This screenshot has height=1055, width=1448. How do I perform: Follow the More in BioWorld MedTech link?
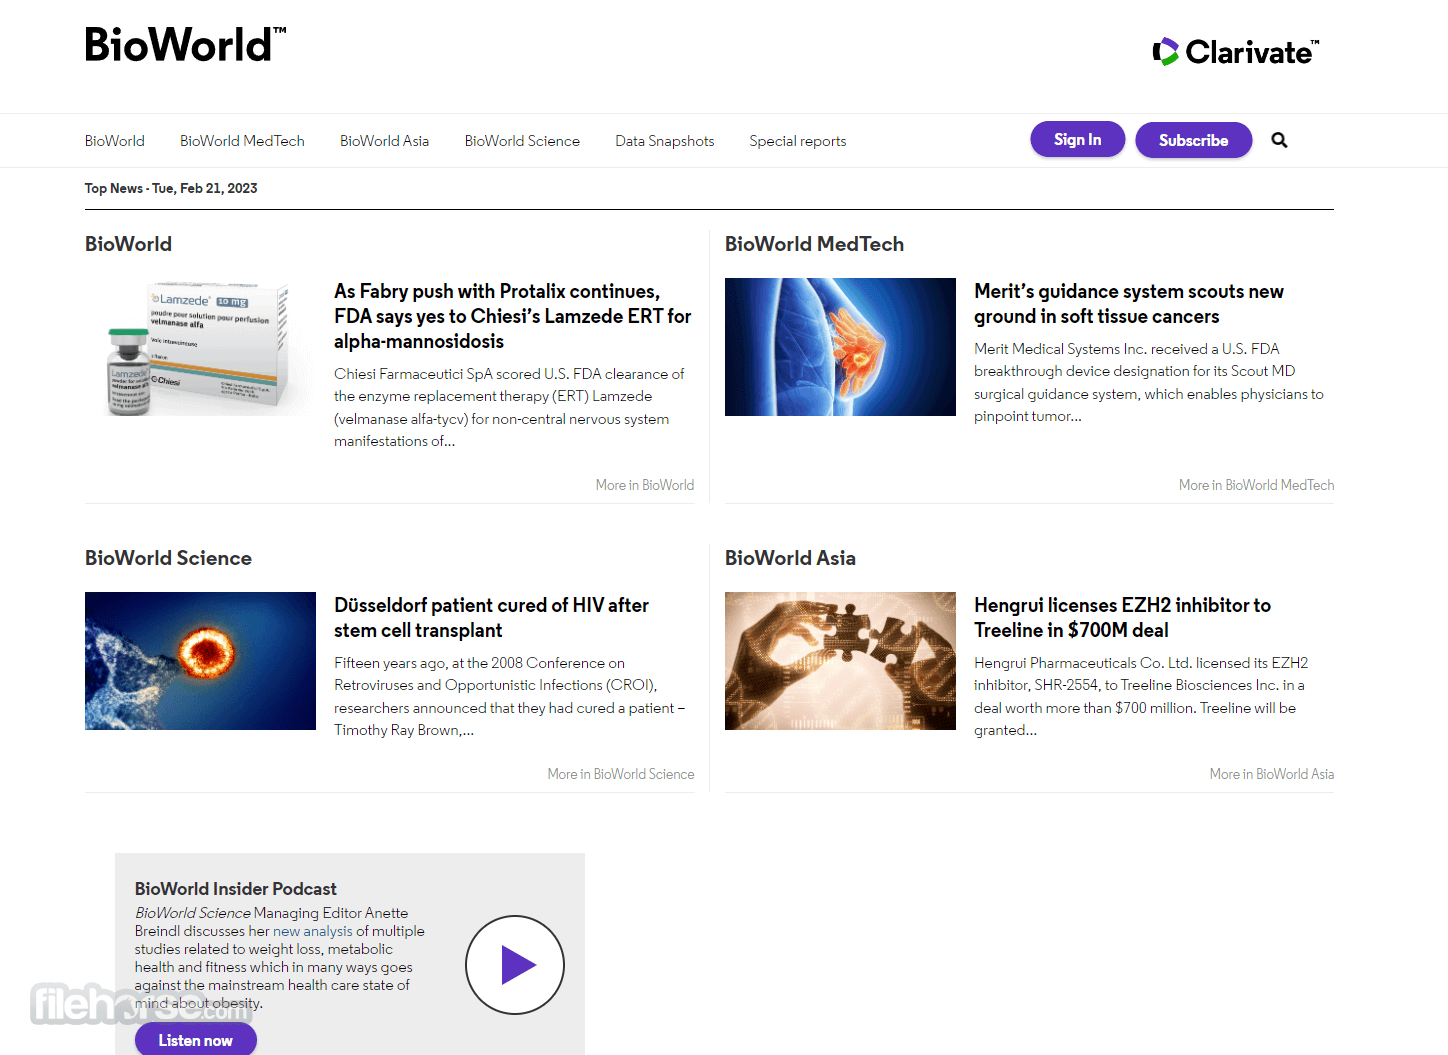[1256, 485]
